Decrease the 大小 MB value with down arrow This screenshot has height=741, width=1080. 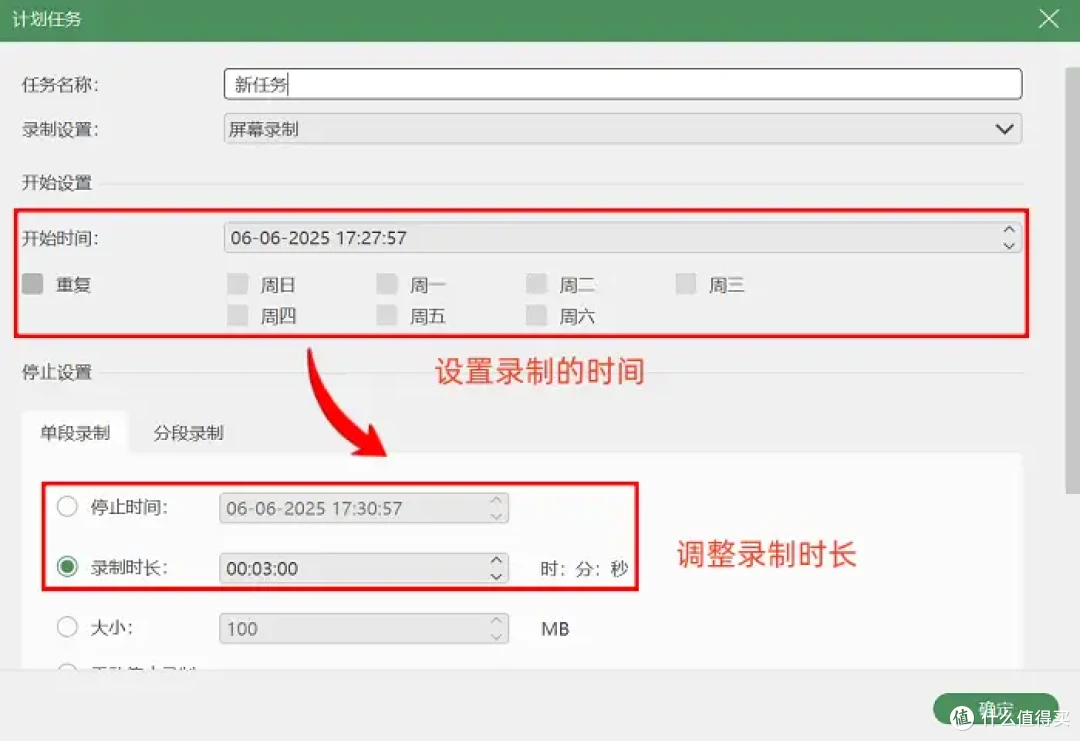click(x=496, y=636)
